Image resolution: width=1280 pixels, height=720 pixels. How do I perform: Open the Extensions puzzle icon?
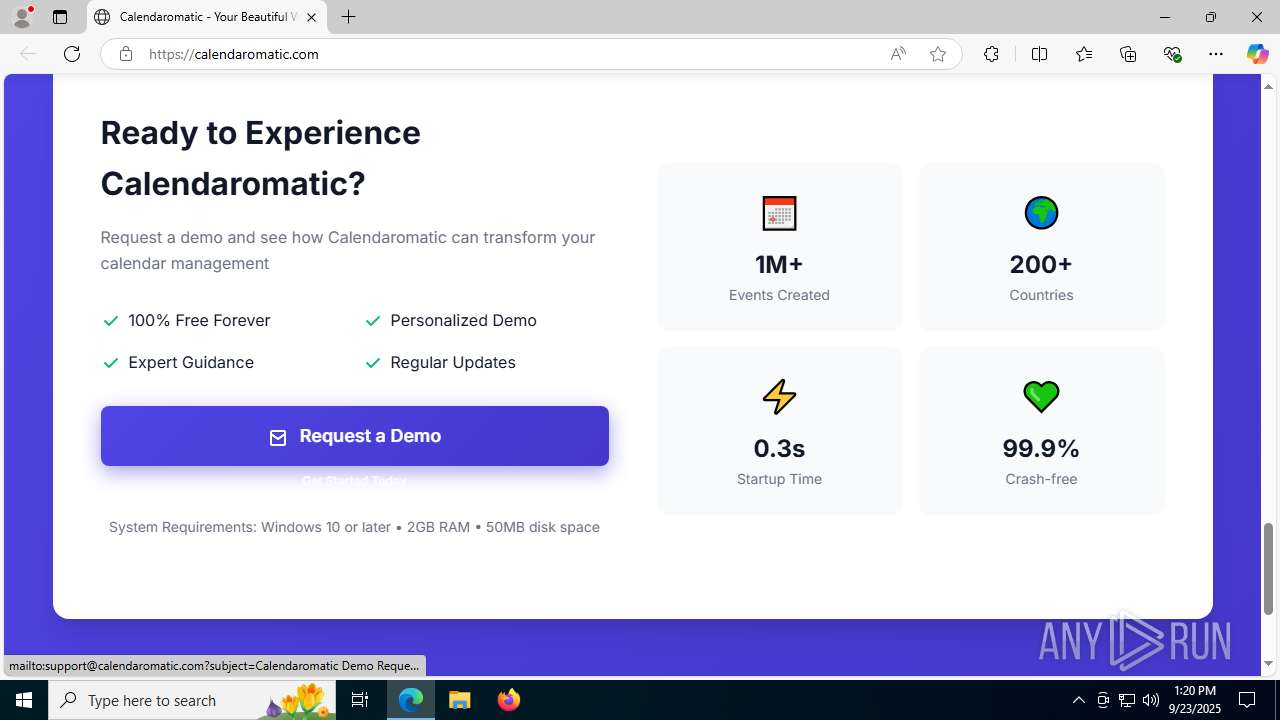click(x=991, y=54)
